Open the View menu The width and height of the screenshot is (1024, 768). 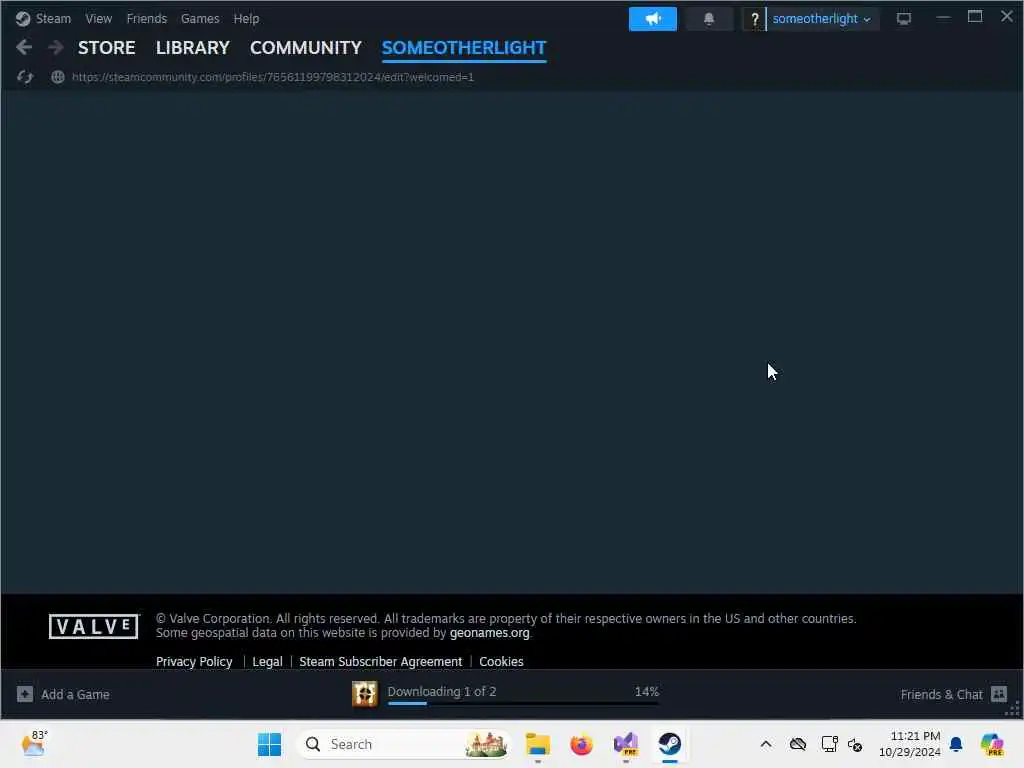[x=99, y=19]
